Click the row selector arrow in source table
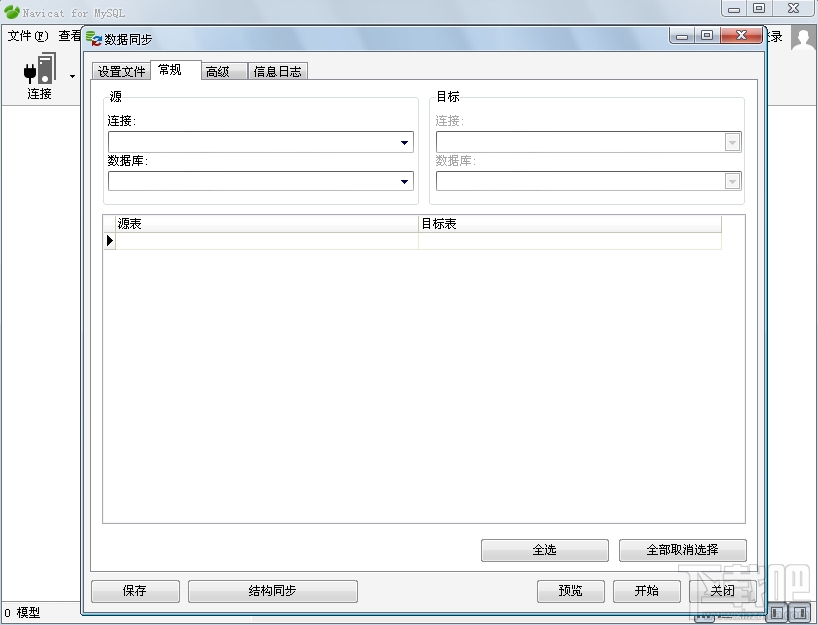Image resolution: width=818 pixels, height=625 pixels. [110, 240]
